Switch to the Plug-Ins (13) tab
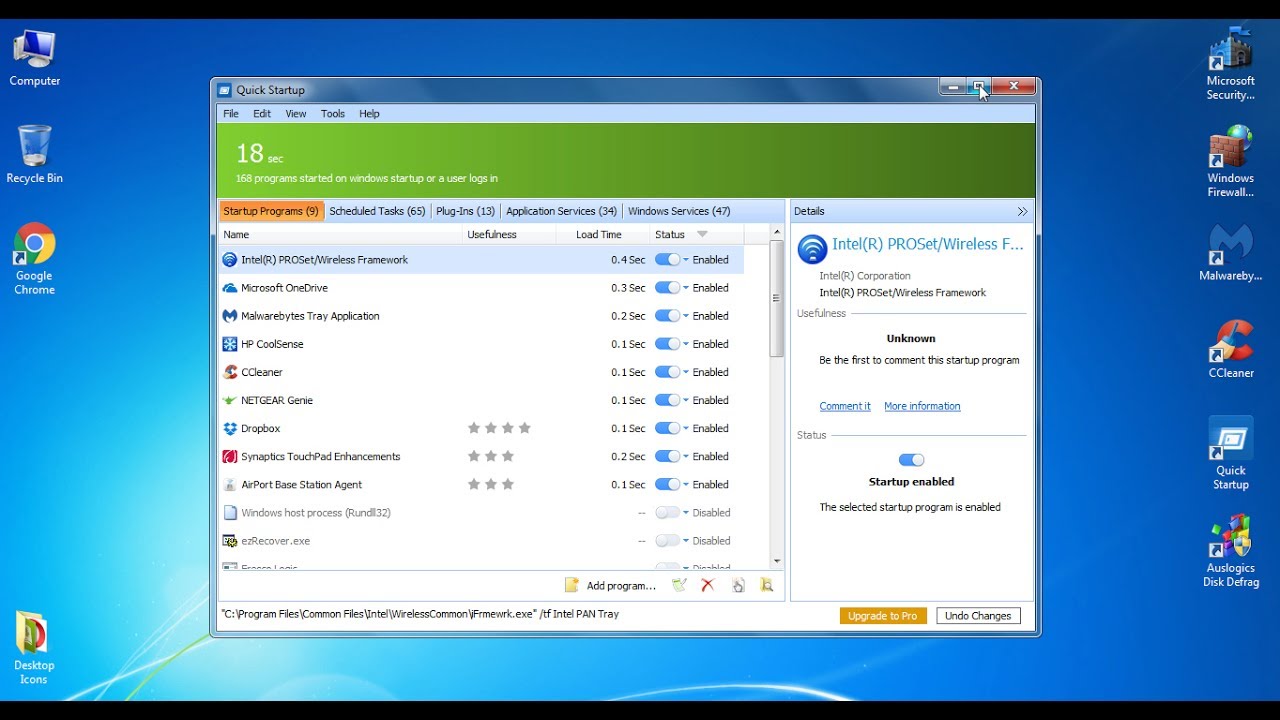 pos(466,211)
